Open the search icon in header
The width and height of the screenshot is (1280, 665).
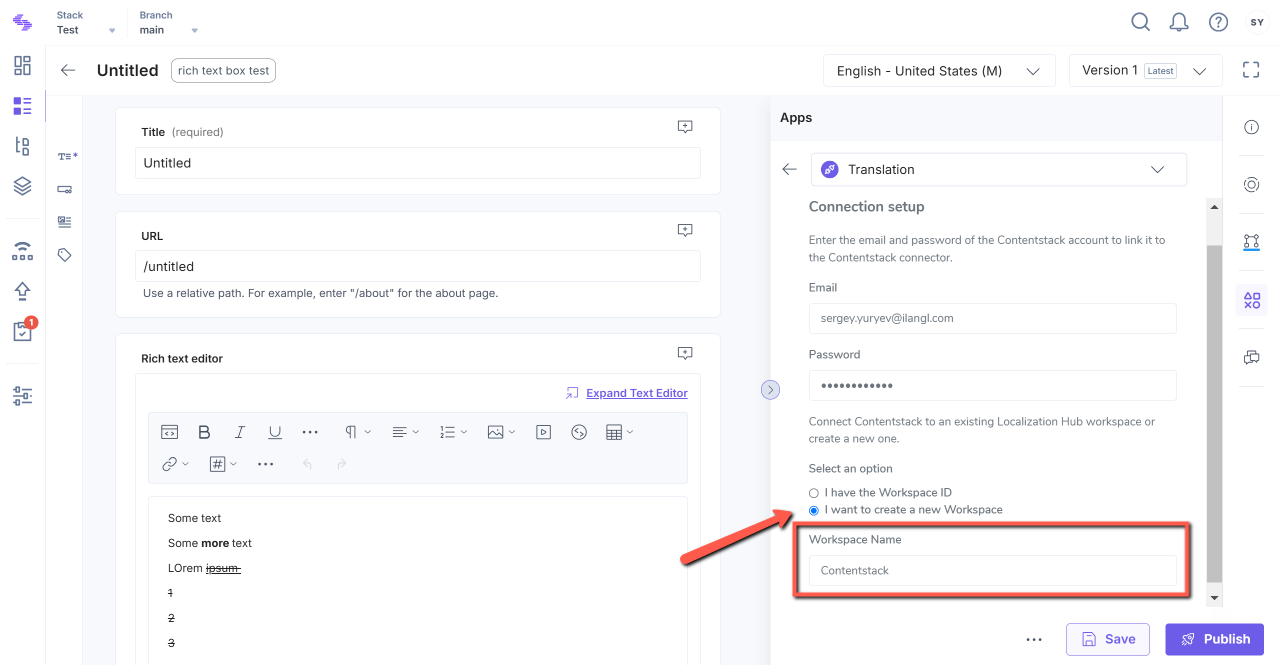coord(1140,22)
